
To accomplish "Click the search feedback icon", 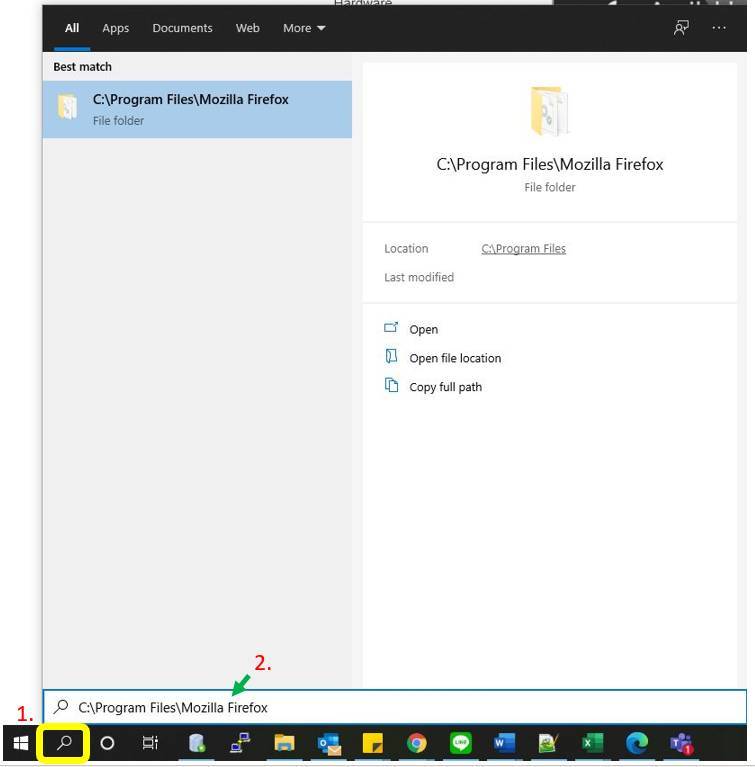I will [681, 28].
